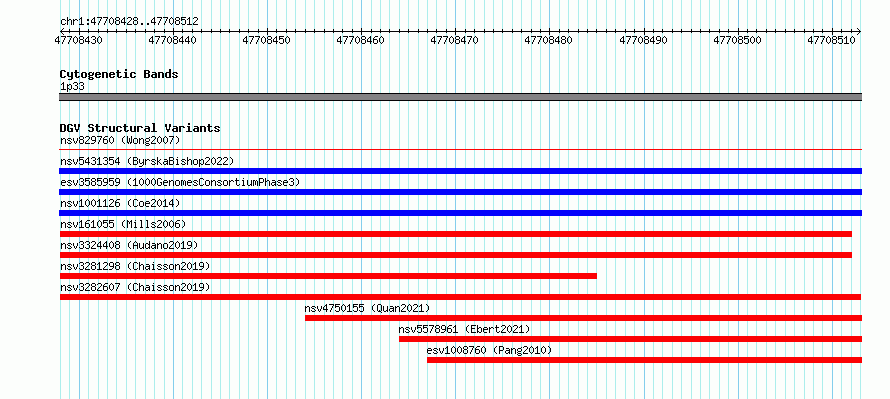The image size is (890, 399).
Task: Open nsv3324408 (Audano2019) label
Action: click(129, 245)
